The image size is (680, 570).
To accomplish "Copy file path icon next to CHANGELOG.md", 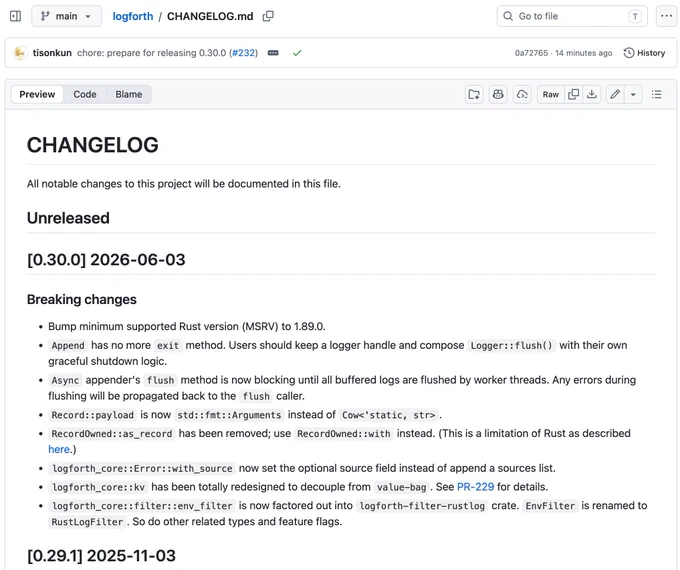I will [268, 16].
